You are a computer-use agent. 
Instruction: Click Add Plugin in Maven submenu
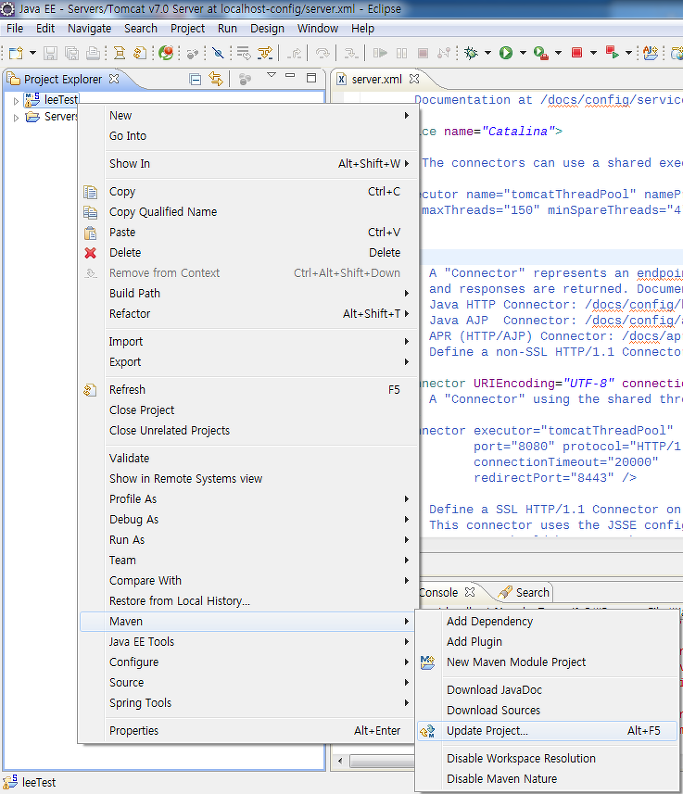click(x=547, y=642)
